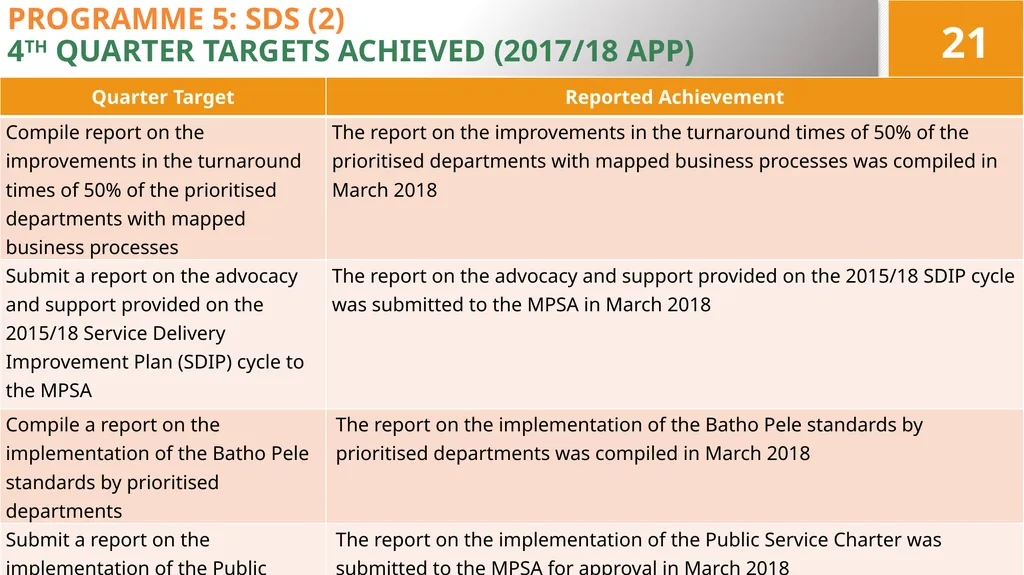
Task: Click target cell about Batho Pele standards
Action: point(163,467)
